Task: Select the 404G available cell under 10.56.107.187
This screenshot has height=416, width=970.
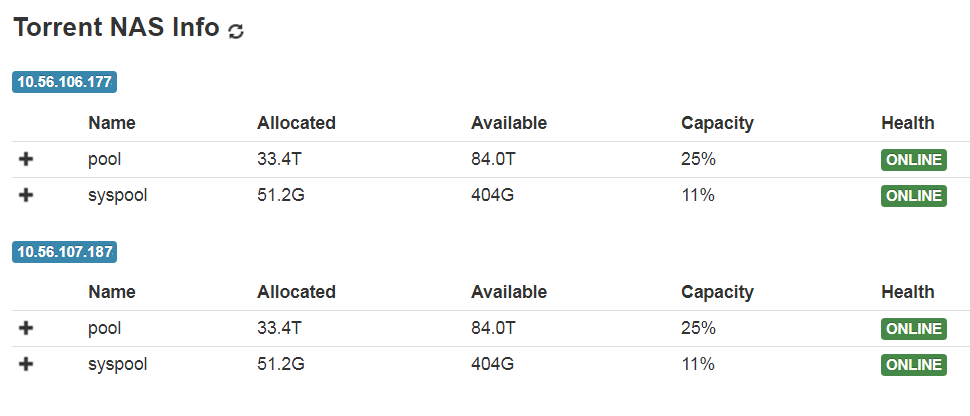Action: coord(492,364)
